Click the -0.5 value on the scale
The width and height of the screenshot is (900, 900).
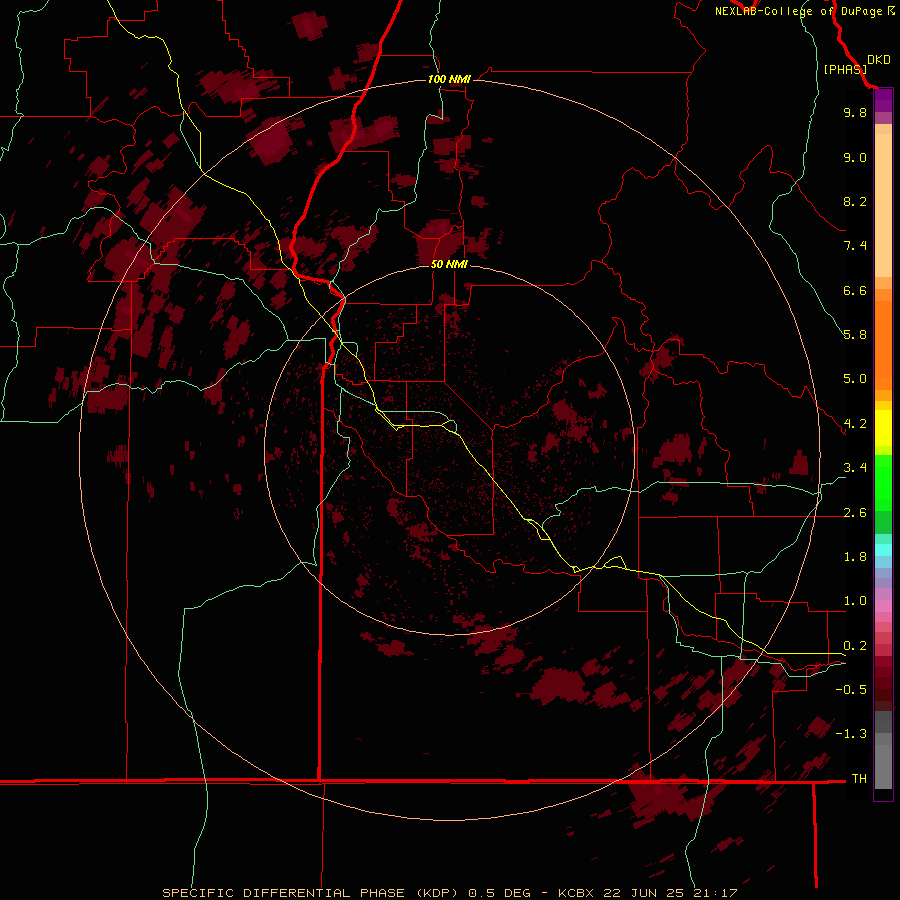coord(851,690)
